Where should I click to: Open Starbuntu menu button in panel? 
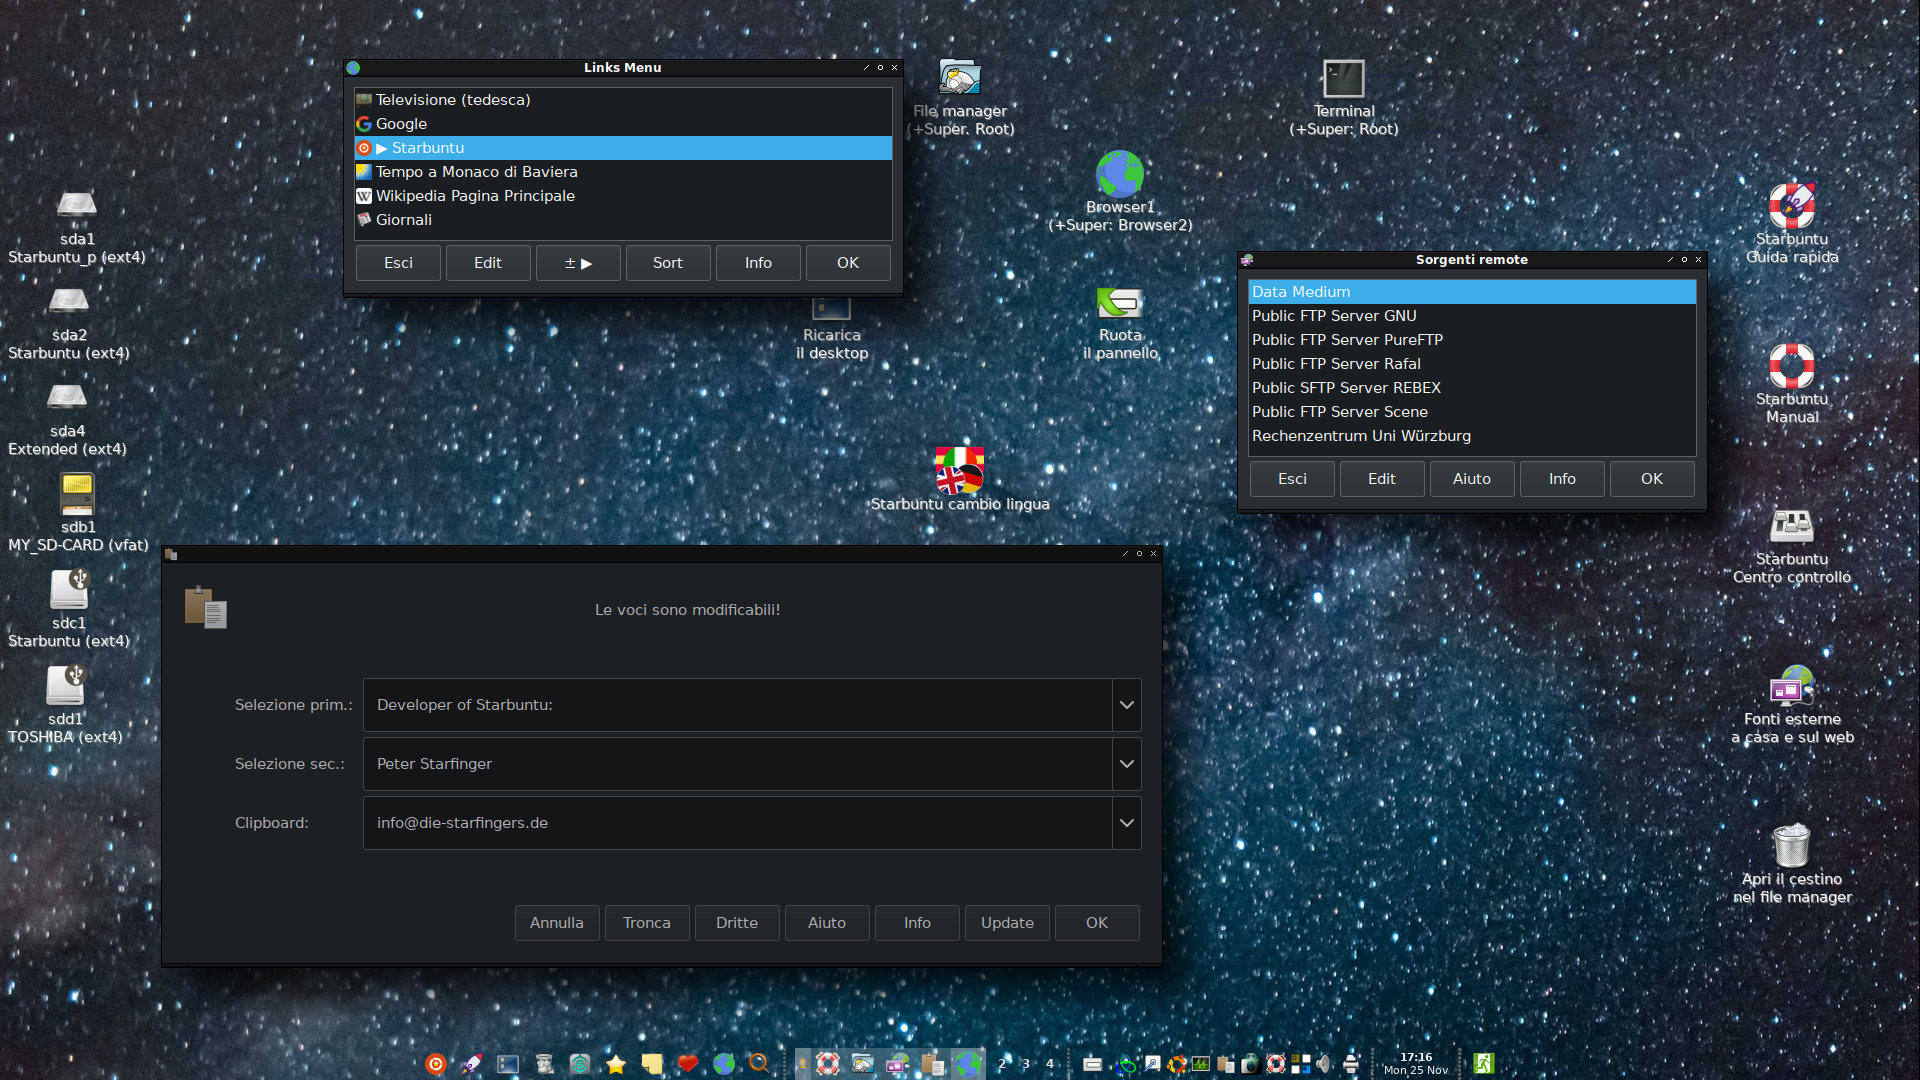[x=436, y=1064]
